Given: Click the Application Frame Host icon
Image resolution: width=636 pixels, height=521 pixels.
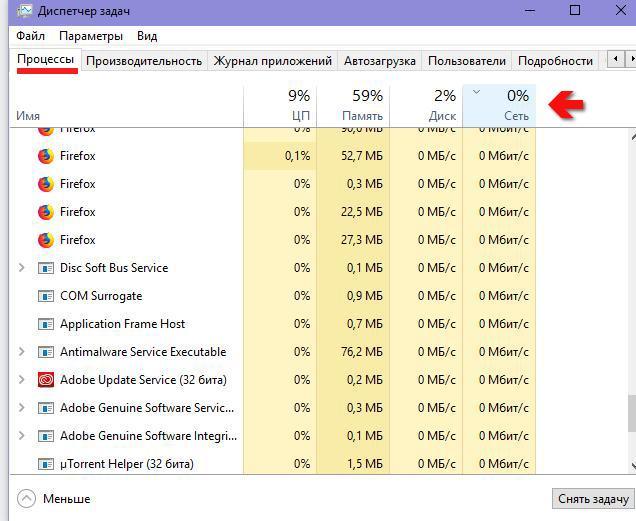Looking at the screenshot, I should 45,324.
